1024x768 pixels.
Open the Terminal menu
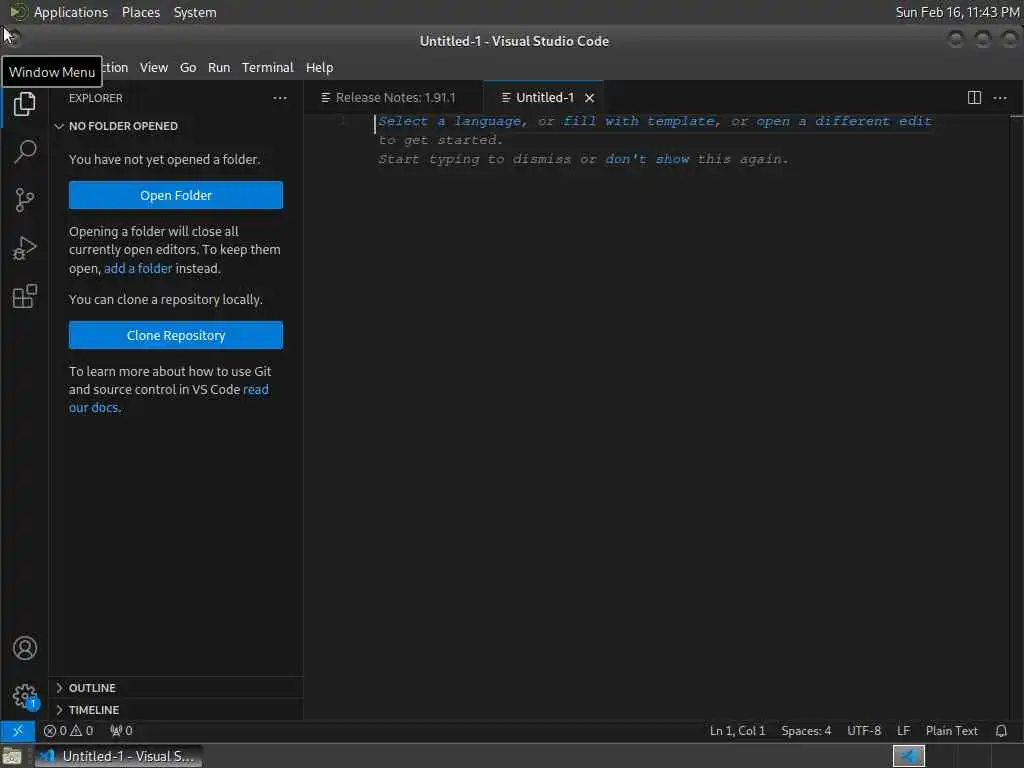pos(268,67)
